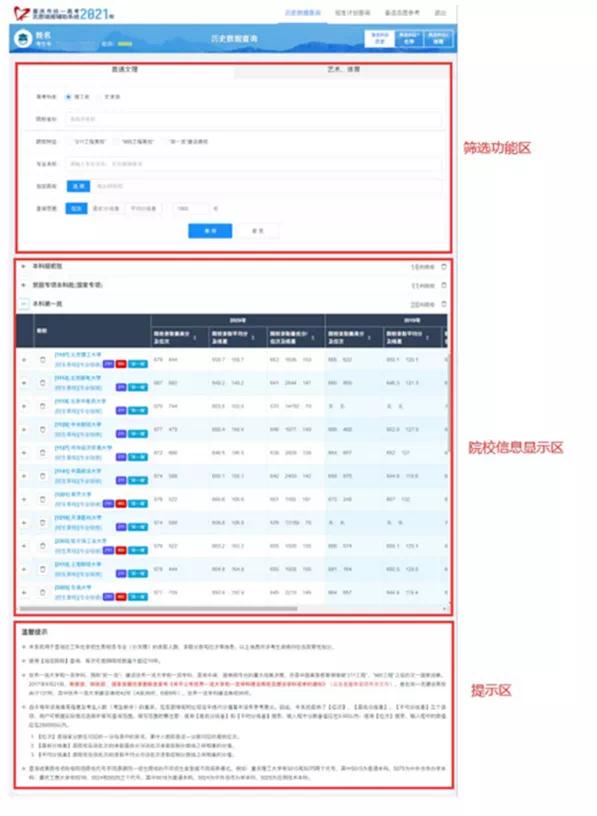
Task: Click the clipboard icon in the second university row
Action: coord(43,383)
